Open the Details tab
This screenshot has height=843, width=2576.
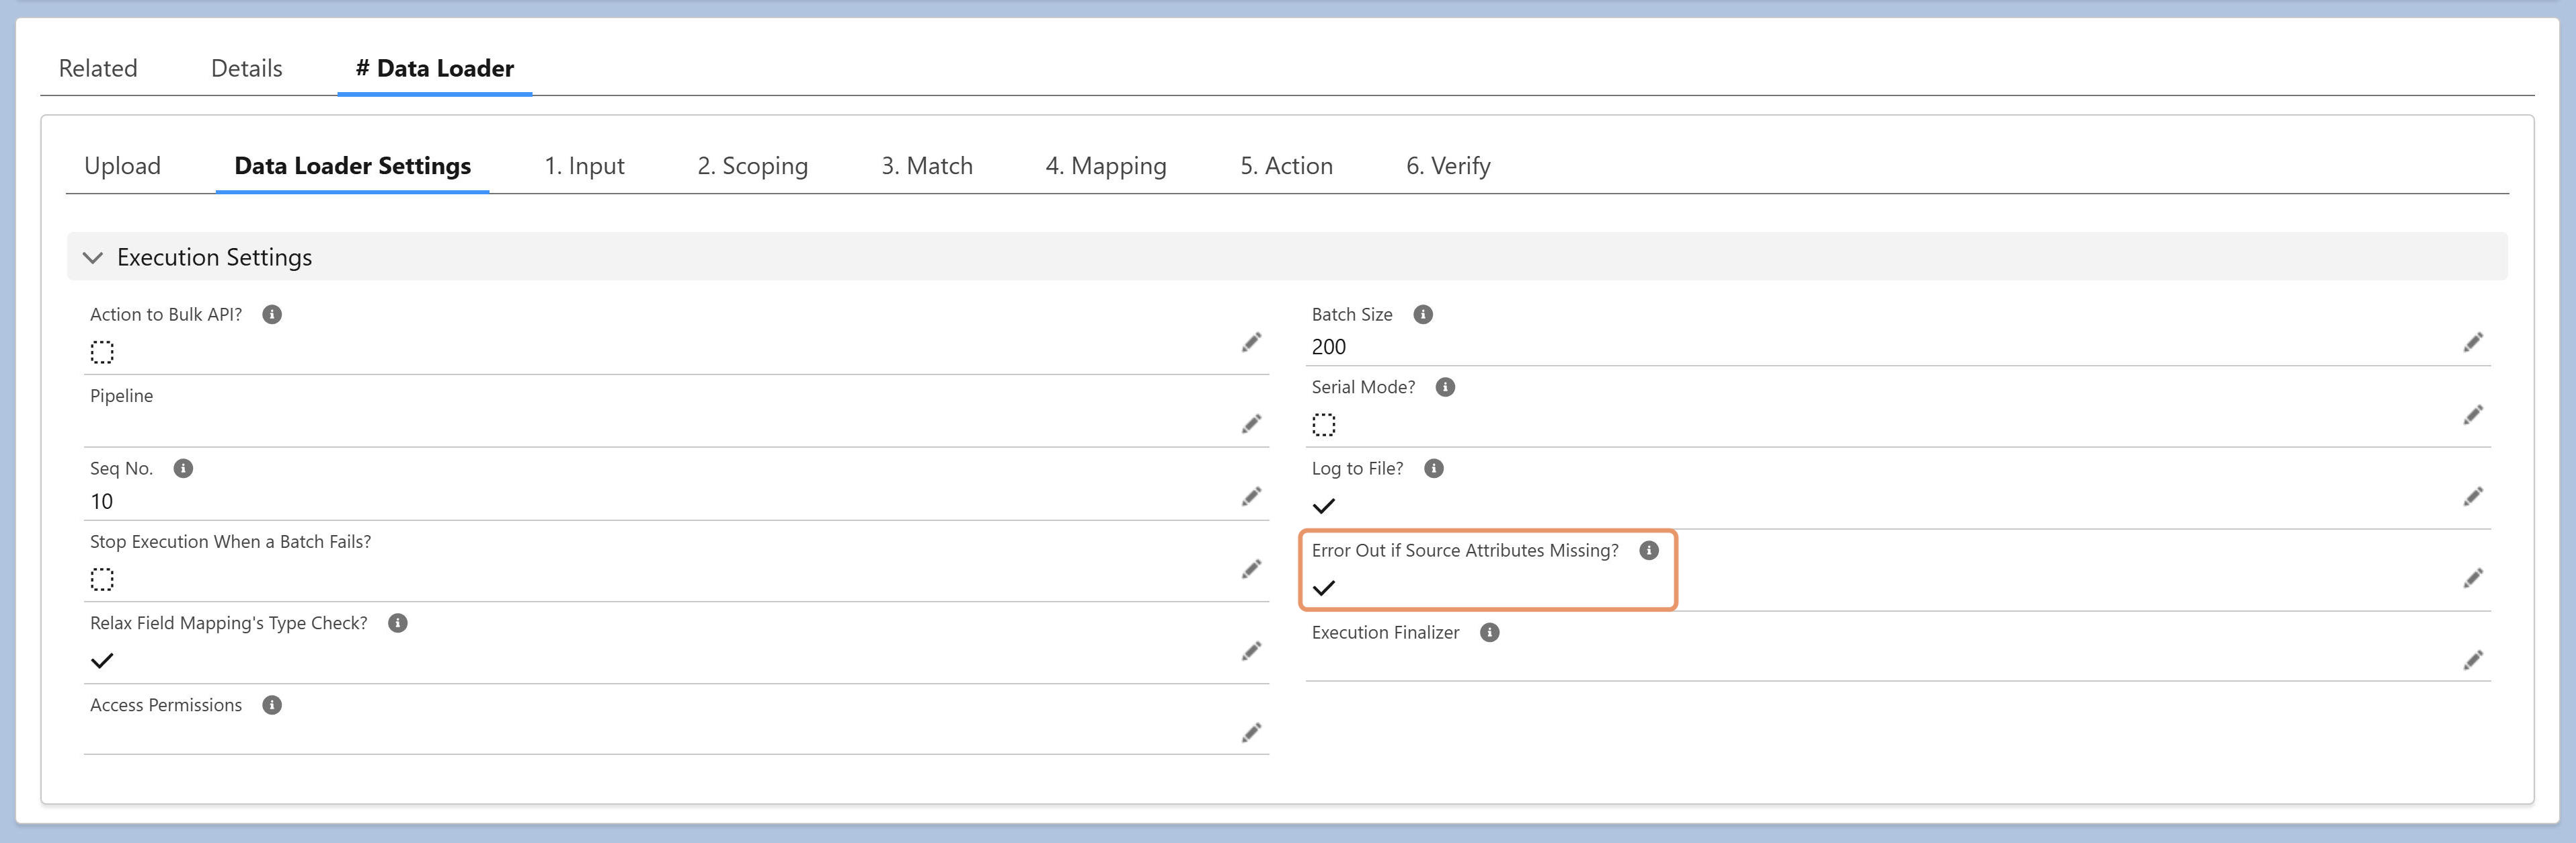pos(247,68)
